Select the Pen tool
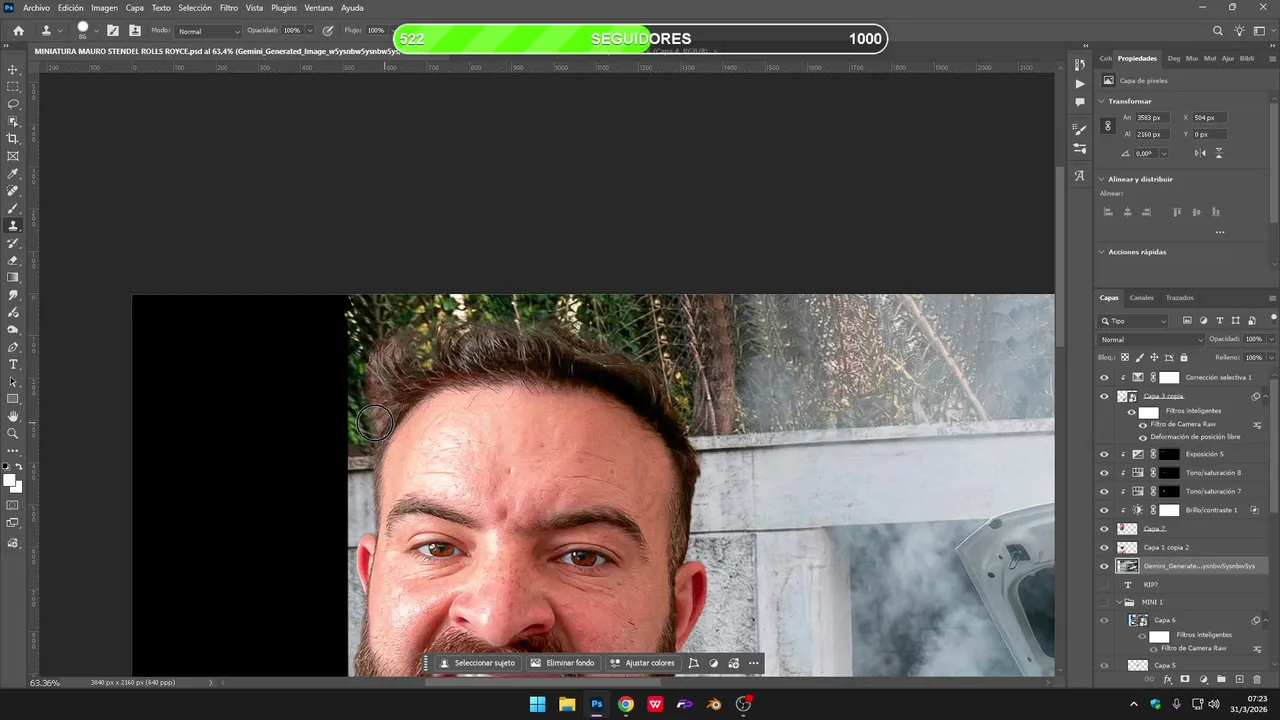The width and height of the screenshot is (1280, 720). point(13,347)
